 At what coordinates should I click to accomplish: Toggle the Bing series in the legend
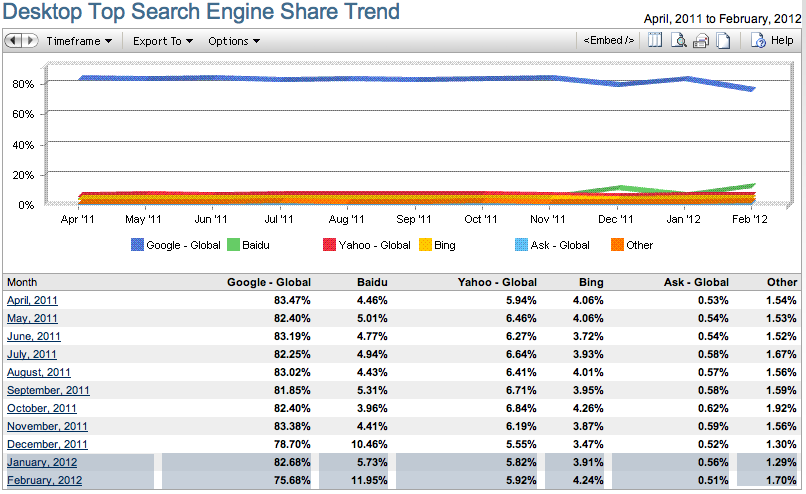click(424, 245)
